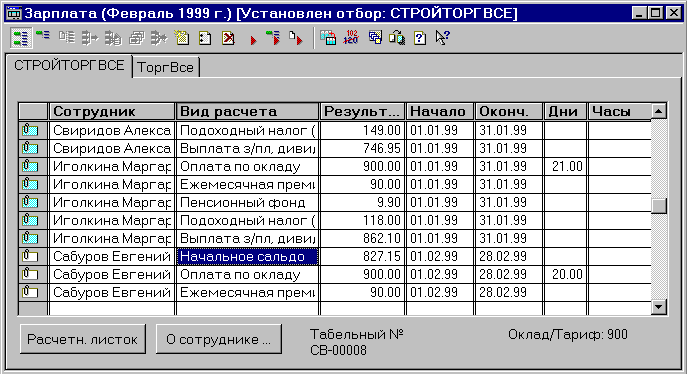
Task: Click the Оконч. column header
Action: [x=509, y=111]
